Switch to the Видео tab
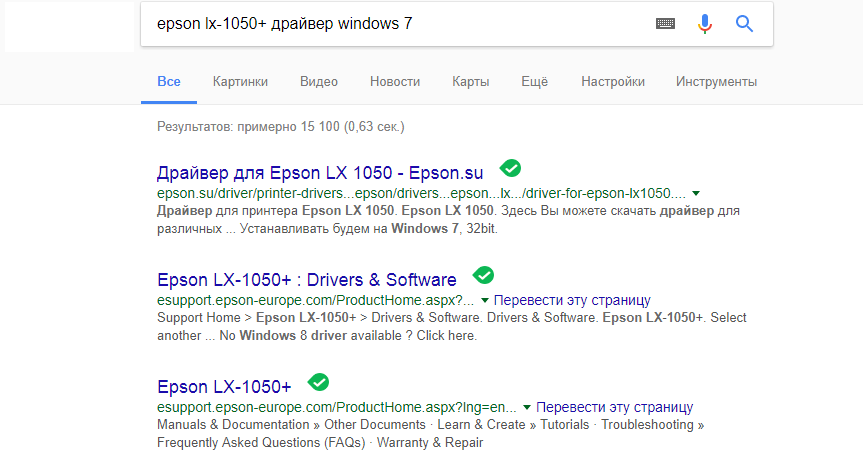863x467 pixels. point(319,82)
